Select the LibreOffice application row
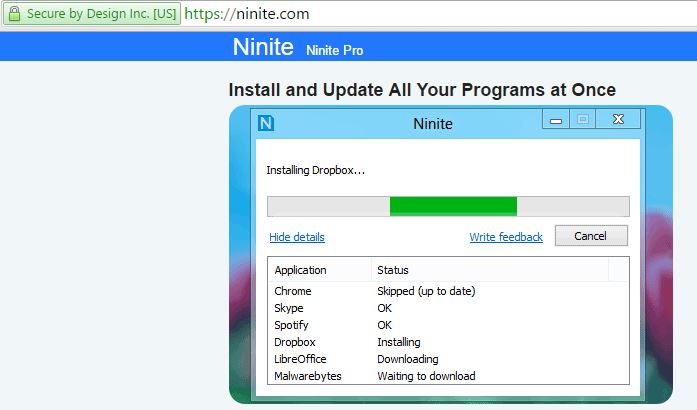The image size is (697, 410). tap(448, 359)
